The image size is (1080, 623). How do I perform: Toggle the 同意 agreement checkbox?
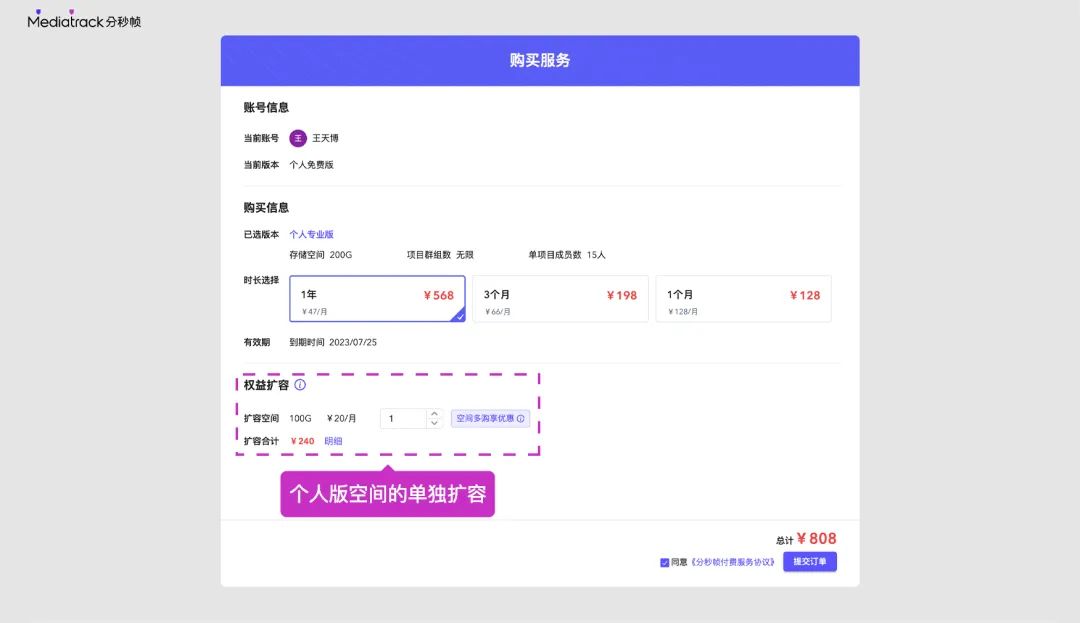tap(665, 562)
